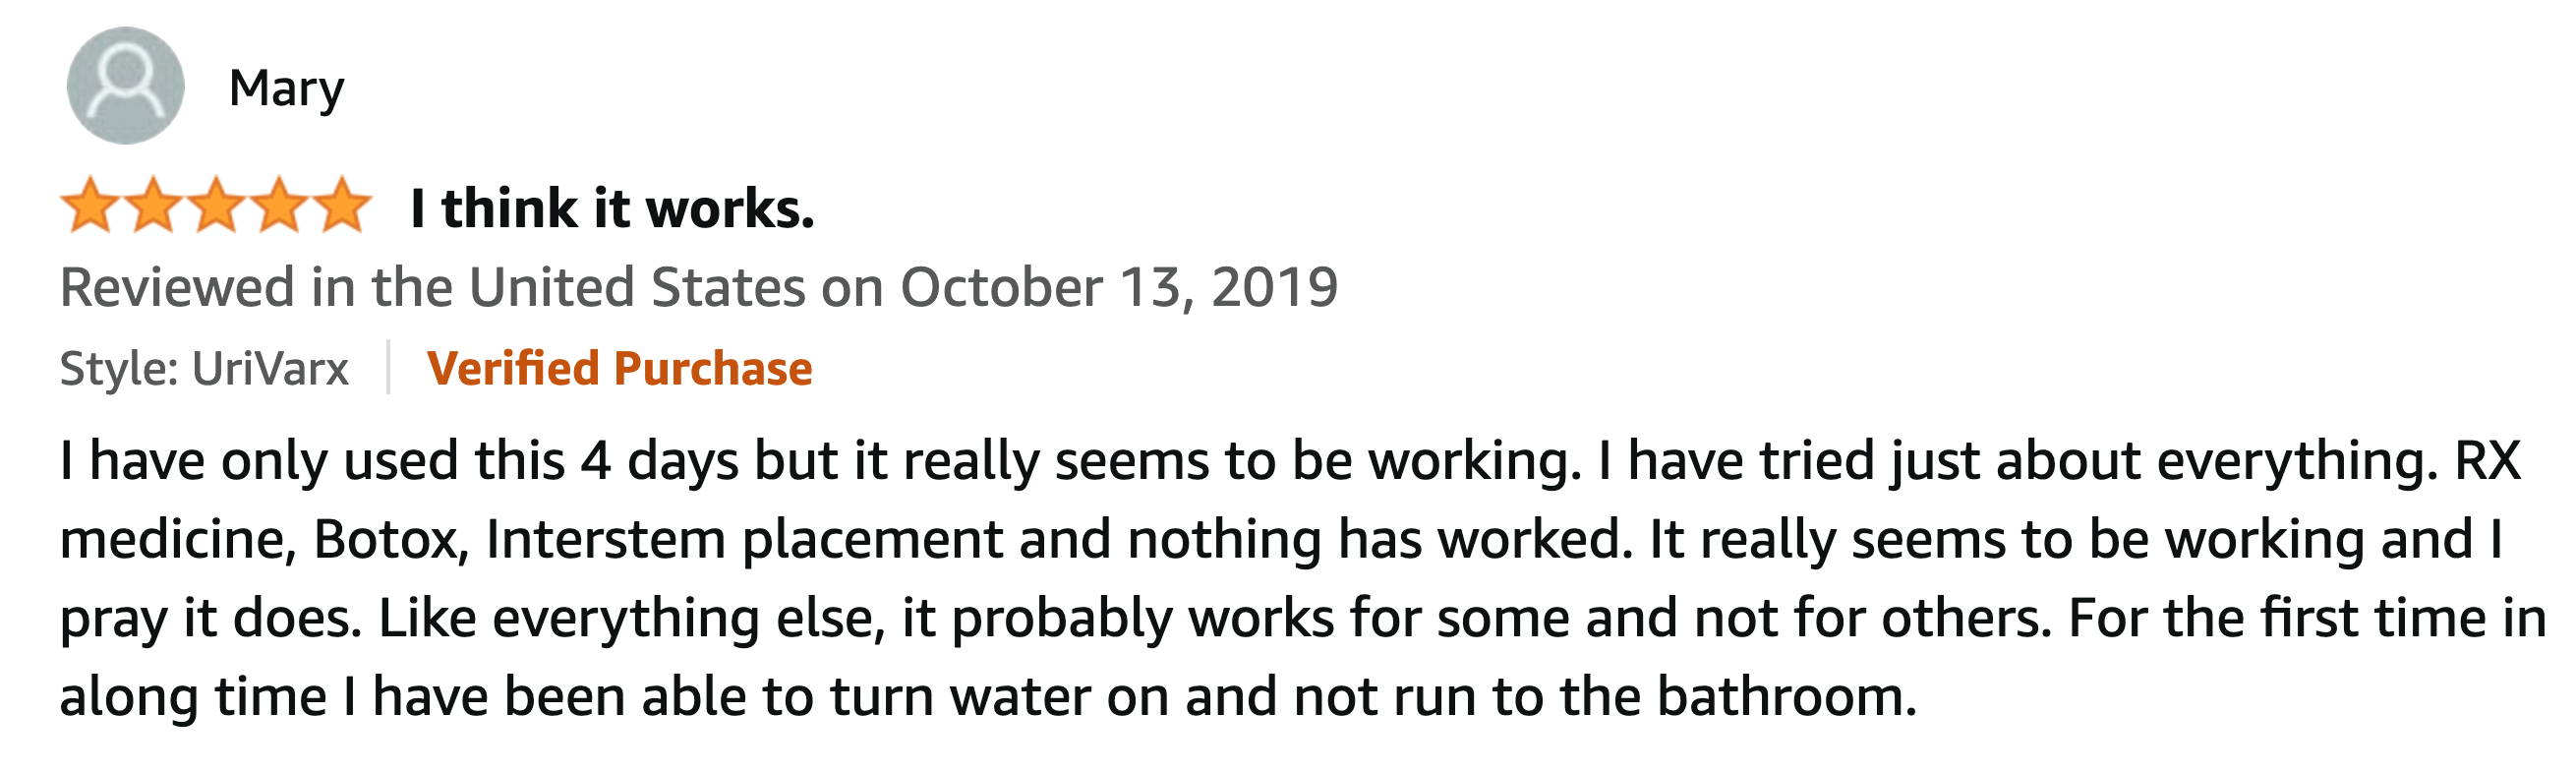Image resolution: width=2576 pixels, height=773 pixels.
Task: Click the vertical divider before Verified Purchase
Action: [388, 367]
